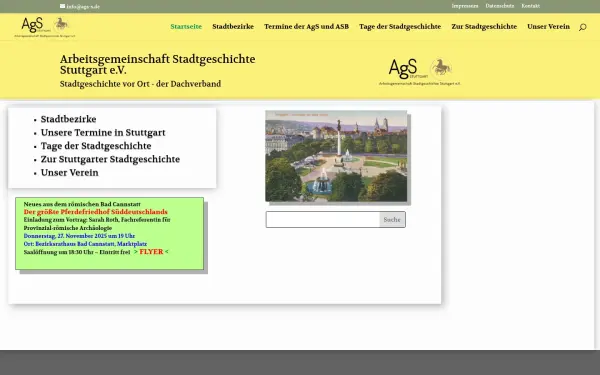
Task: Open the Datenschutz link
Action: tap(500, 6)
